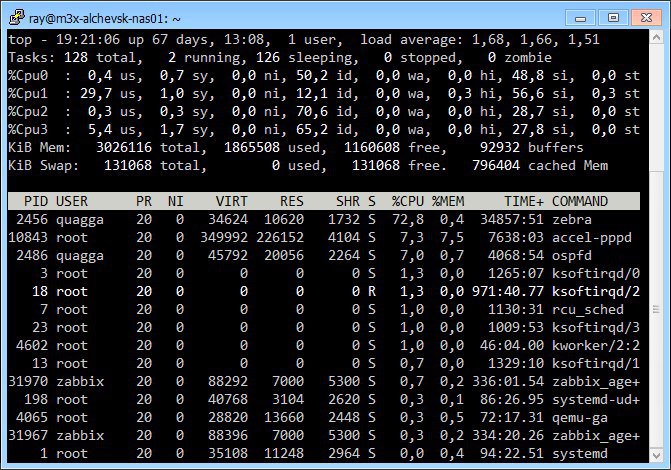Minimize the PuTTY terminal window
This screenshot has height=470, width=671.
(x=580, y=18)
